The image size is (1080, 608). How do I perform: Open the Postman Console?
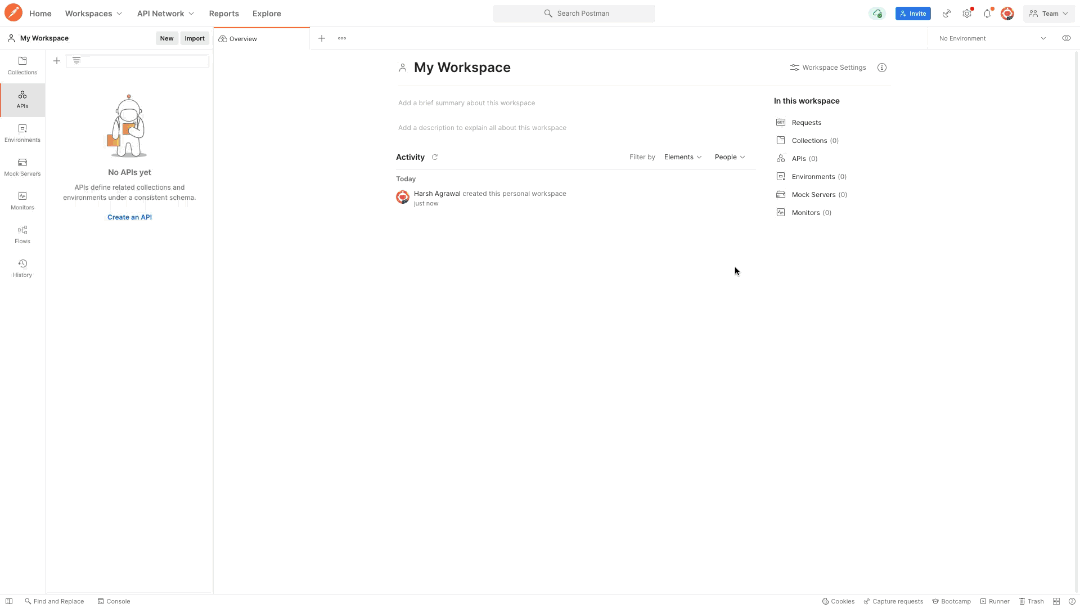click(113, 601)
